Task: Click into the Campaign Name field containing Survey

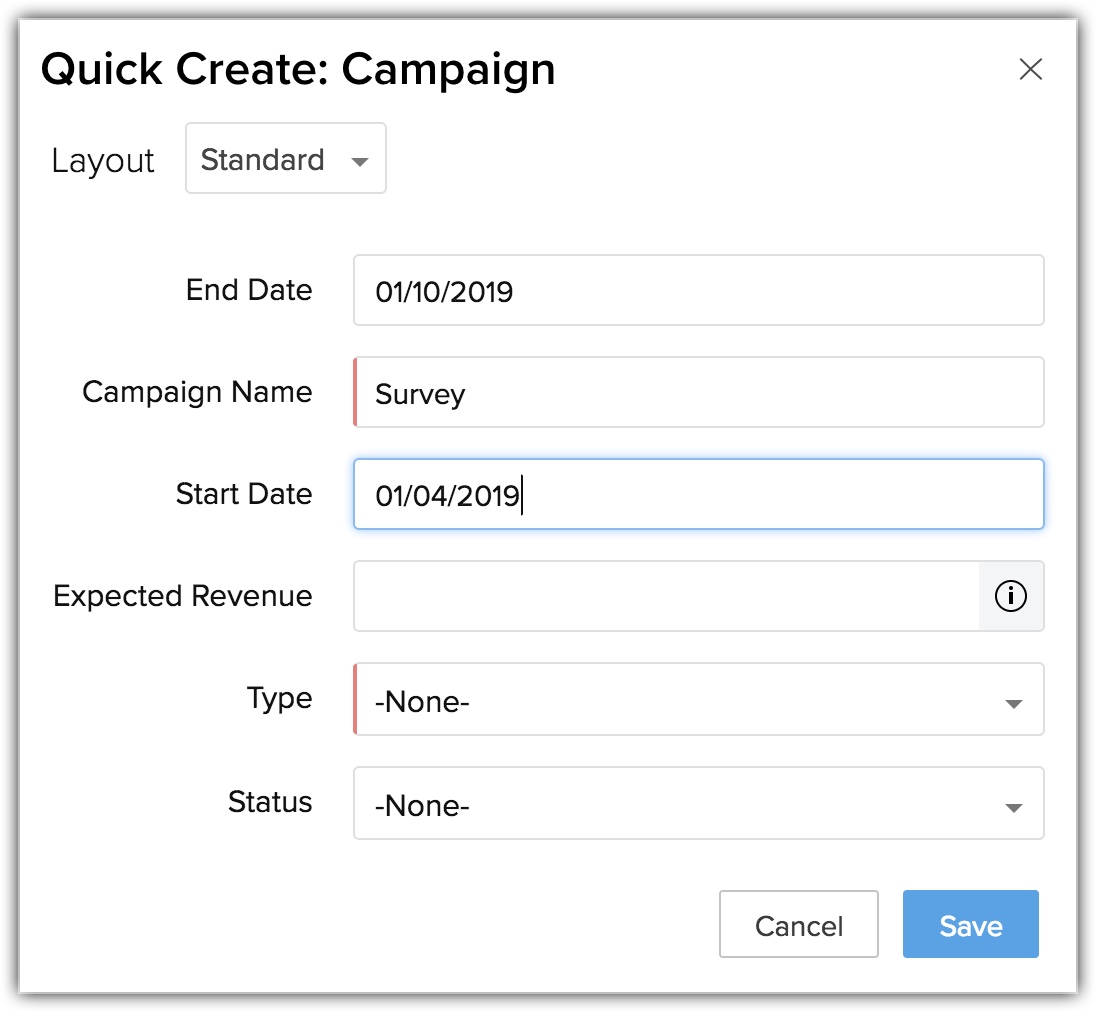Action: [698, 393]
